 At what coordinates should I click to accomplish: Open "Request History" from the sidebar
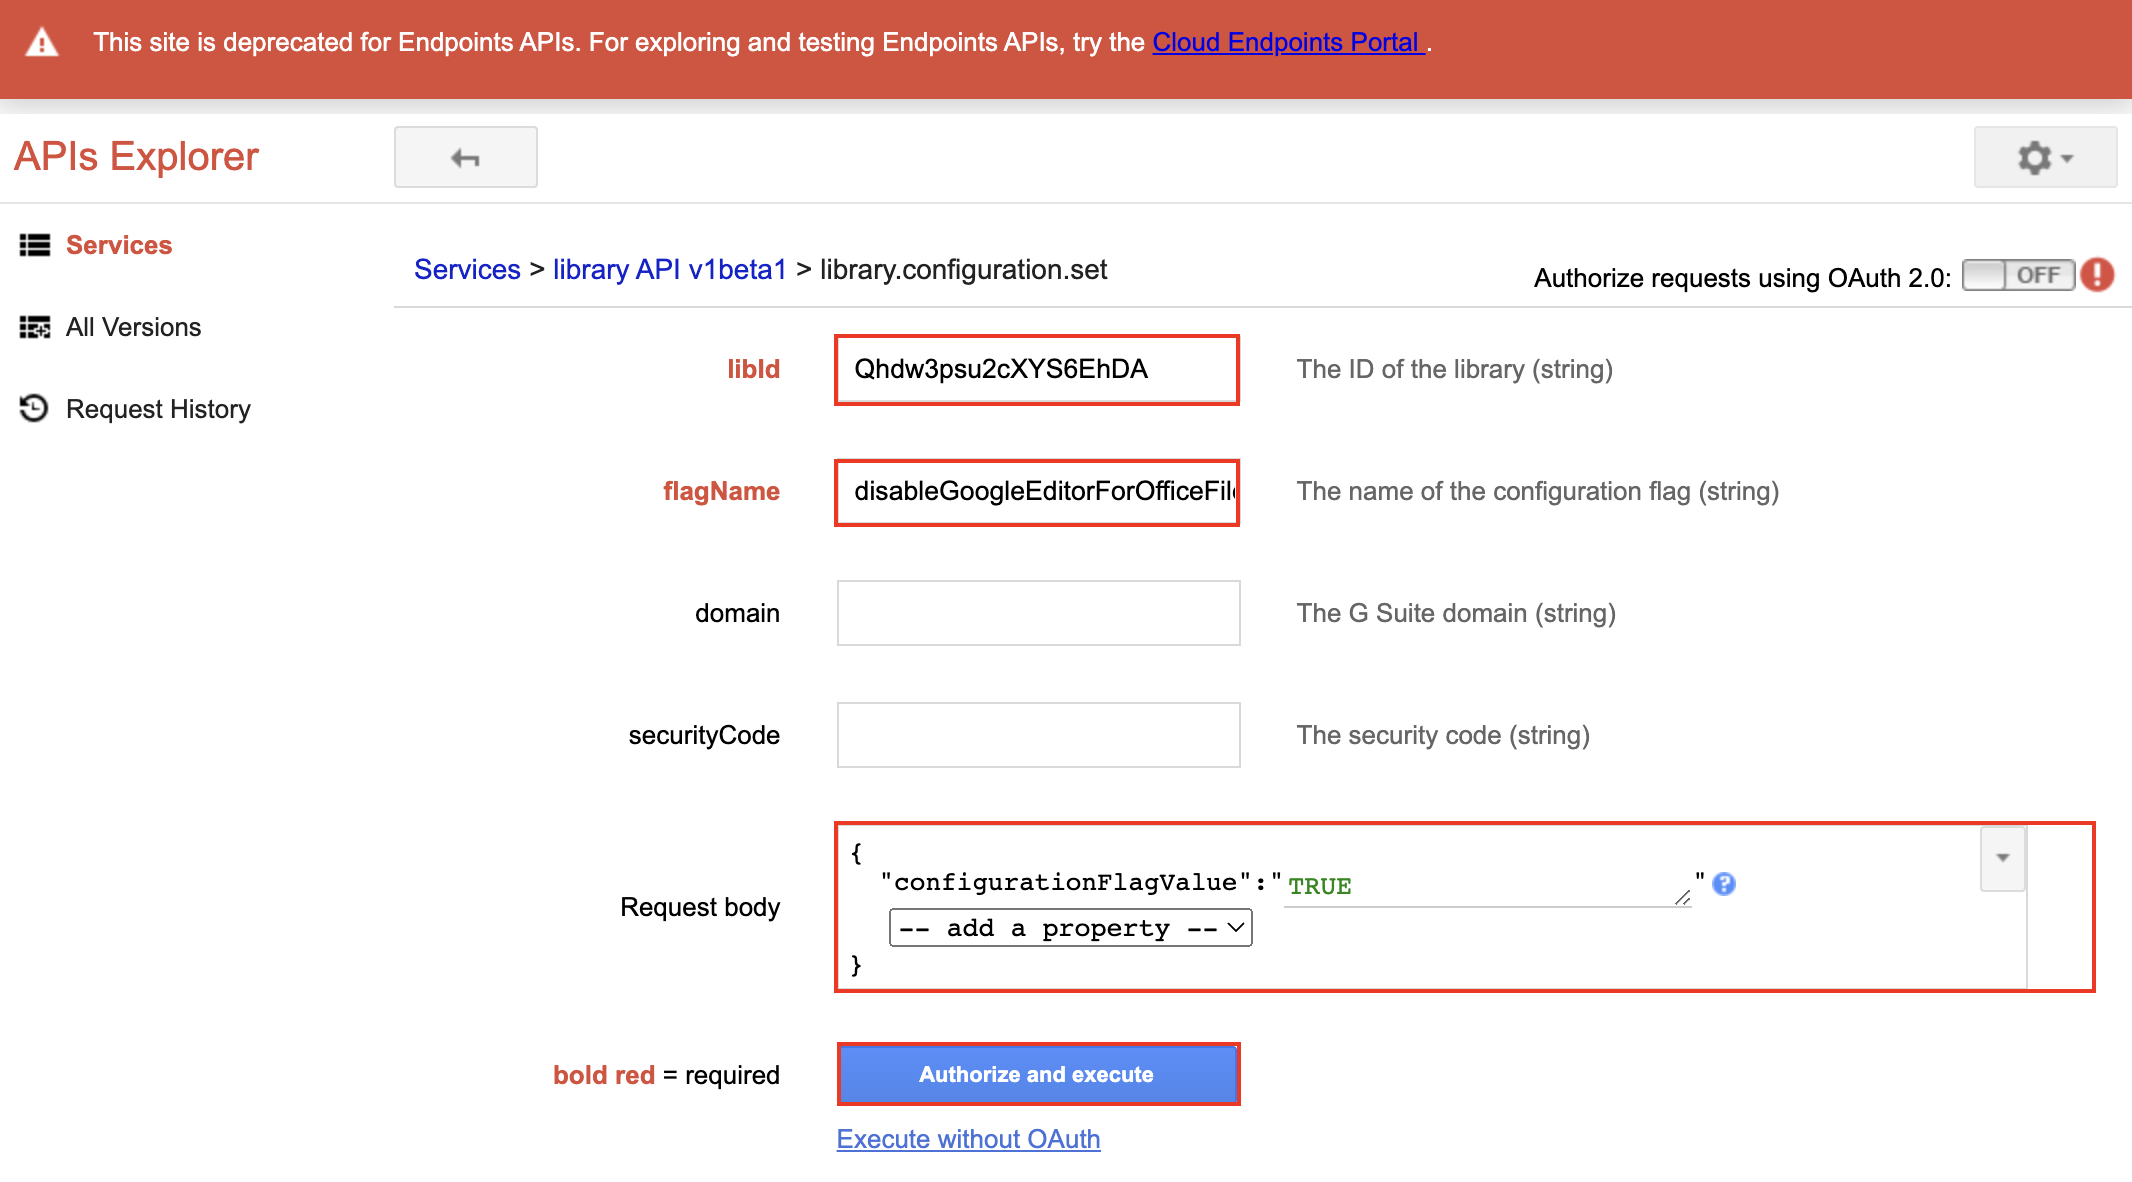(x=158, y=408)
